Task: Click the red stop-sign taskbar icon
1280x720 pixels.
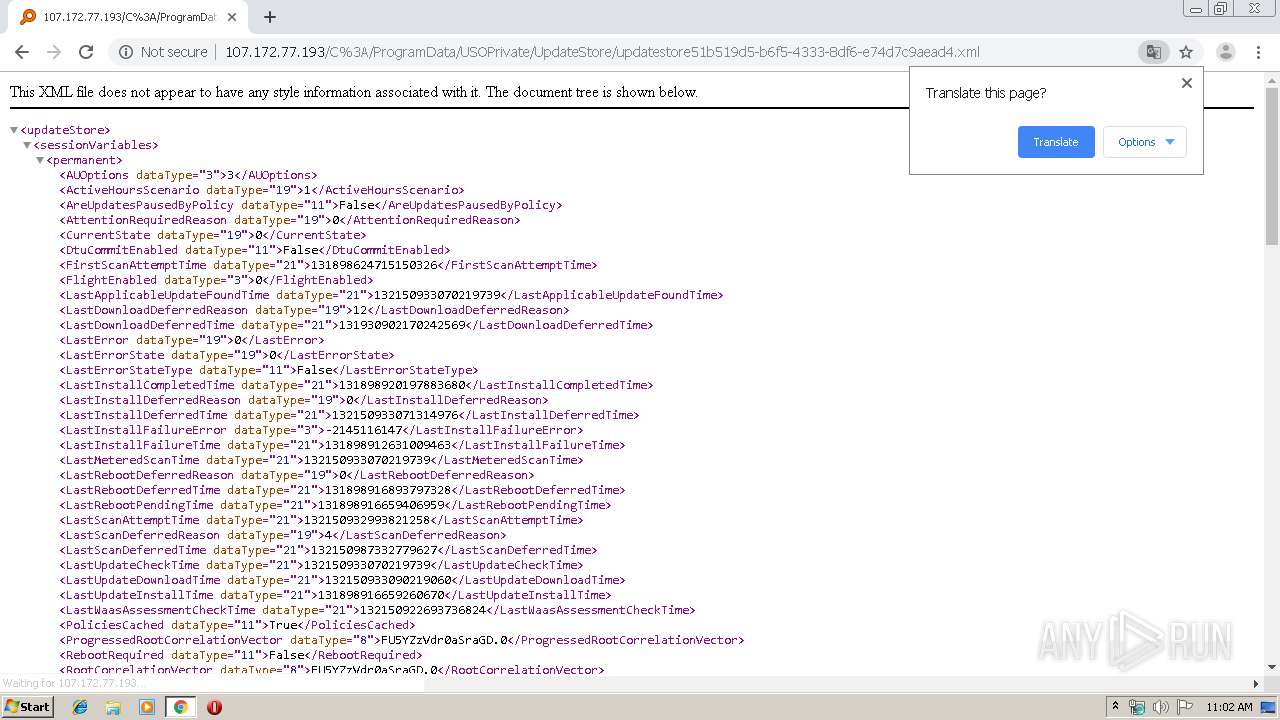Action: [214, 707]
